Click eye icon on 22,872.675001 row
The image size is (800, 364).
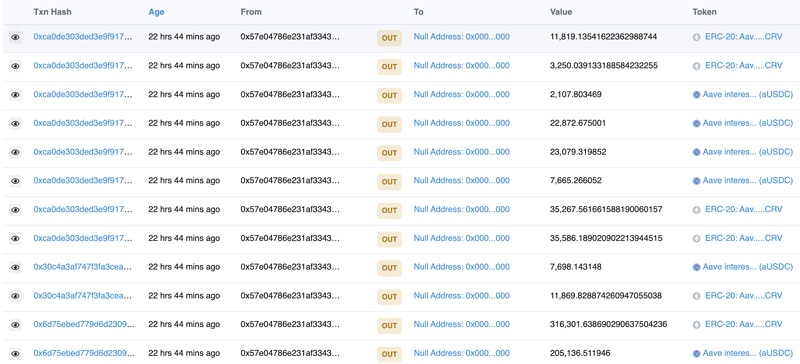coord(15,124)
